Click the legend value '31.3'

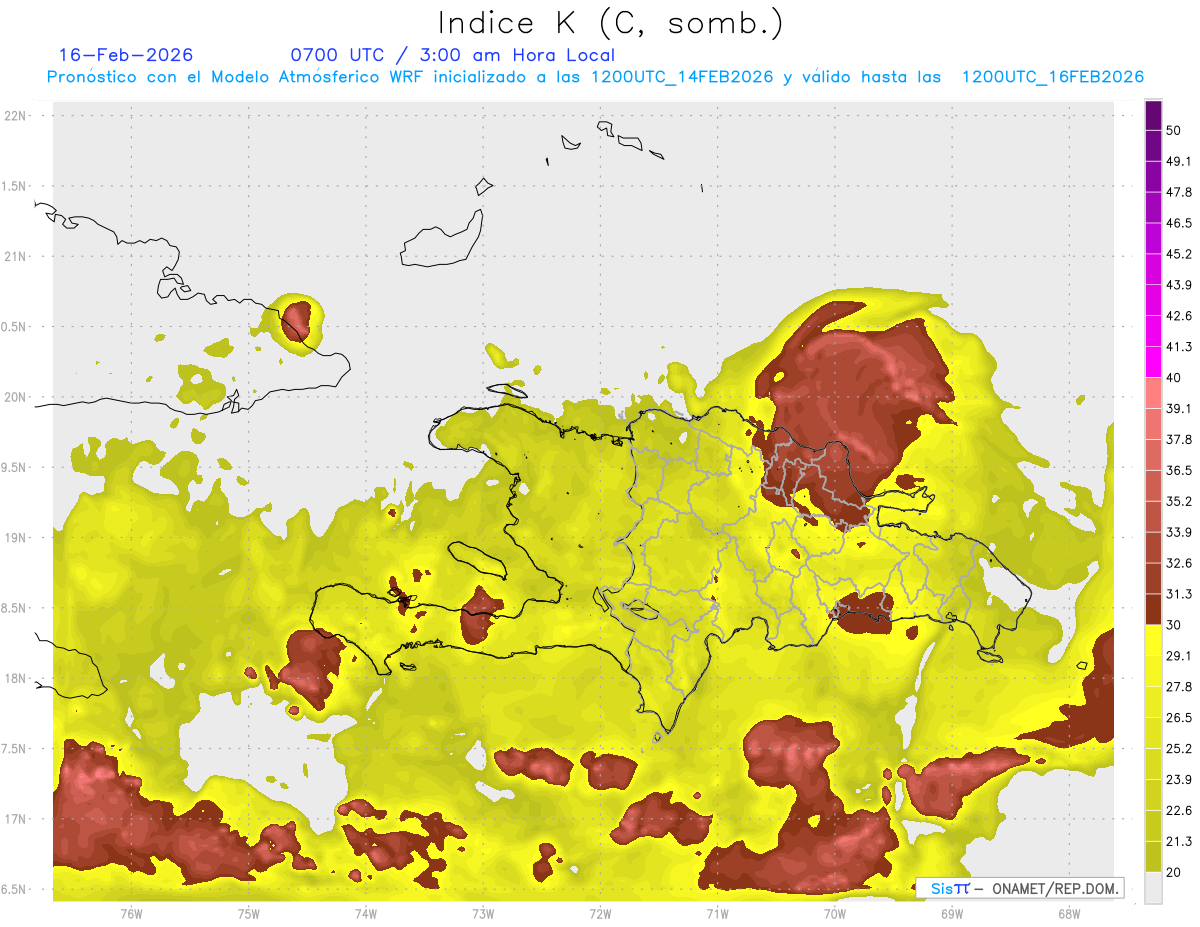pos(1179,594)
